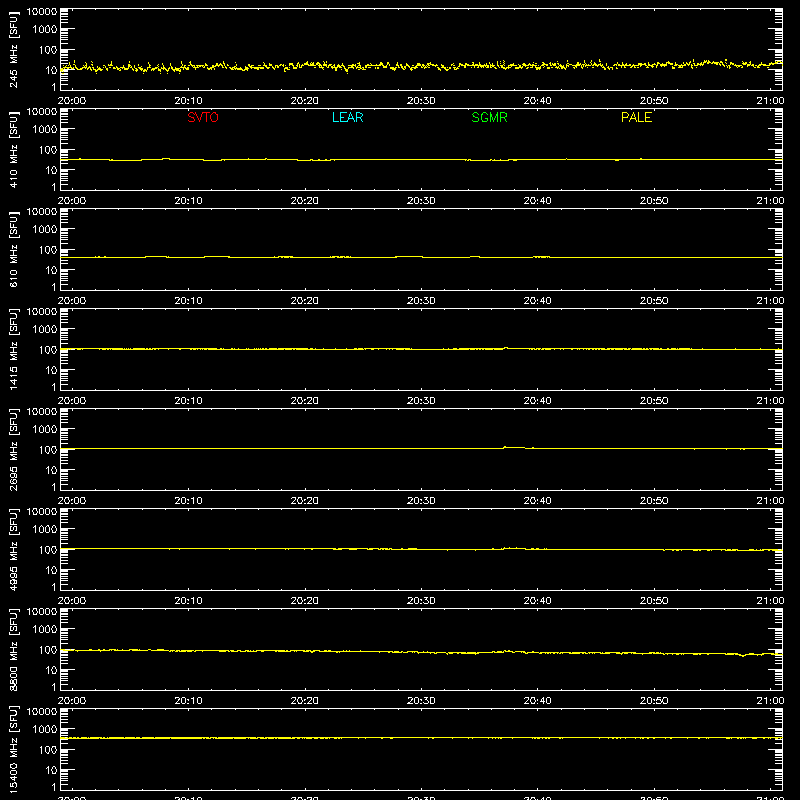
Task: Click the 1000 label on 410 MHz axis
Action: pos(45,130)
